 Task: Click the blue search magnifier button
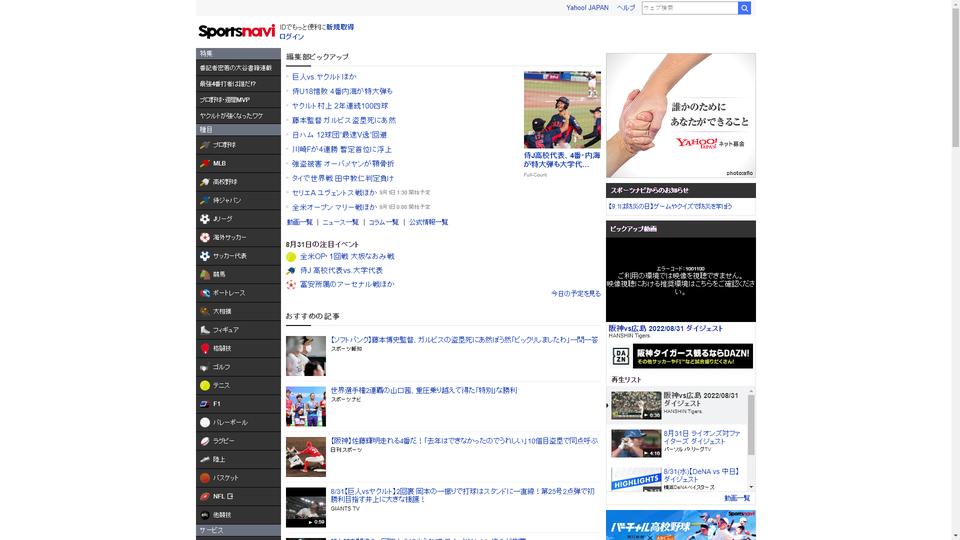coord(744,8)
